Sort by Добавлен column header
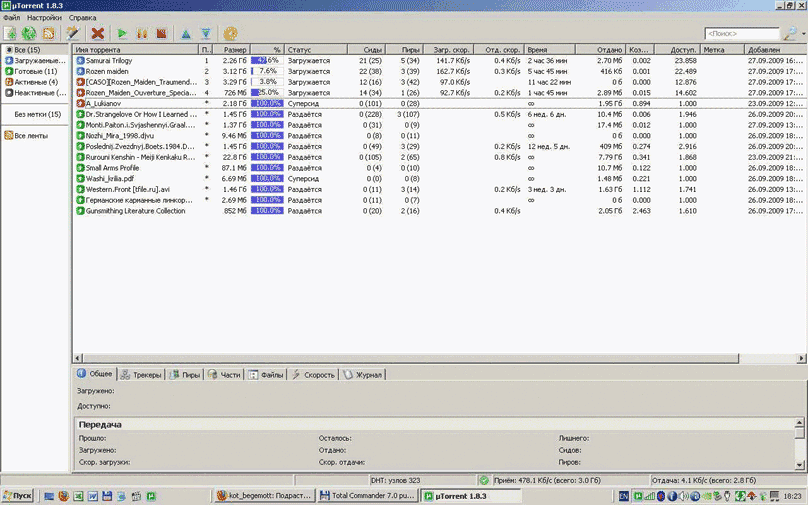Viewport: 808px width, 505px height. coord(776,49)
